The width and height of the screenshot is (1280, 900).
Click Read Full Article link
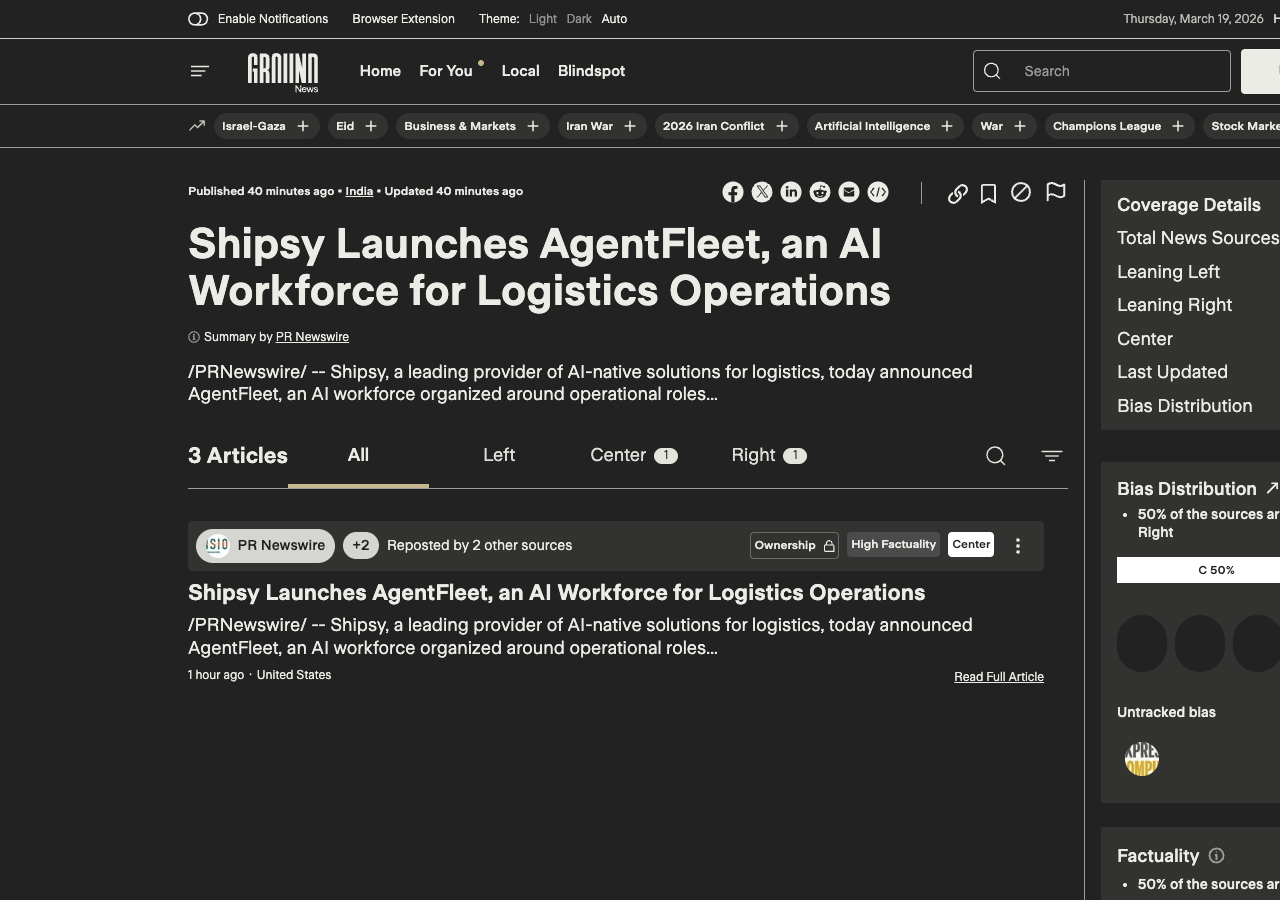999,677
